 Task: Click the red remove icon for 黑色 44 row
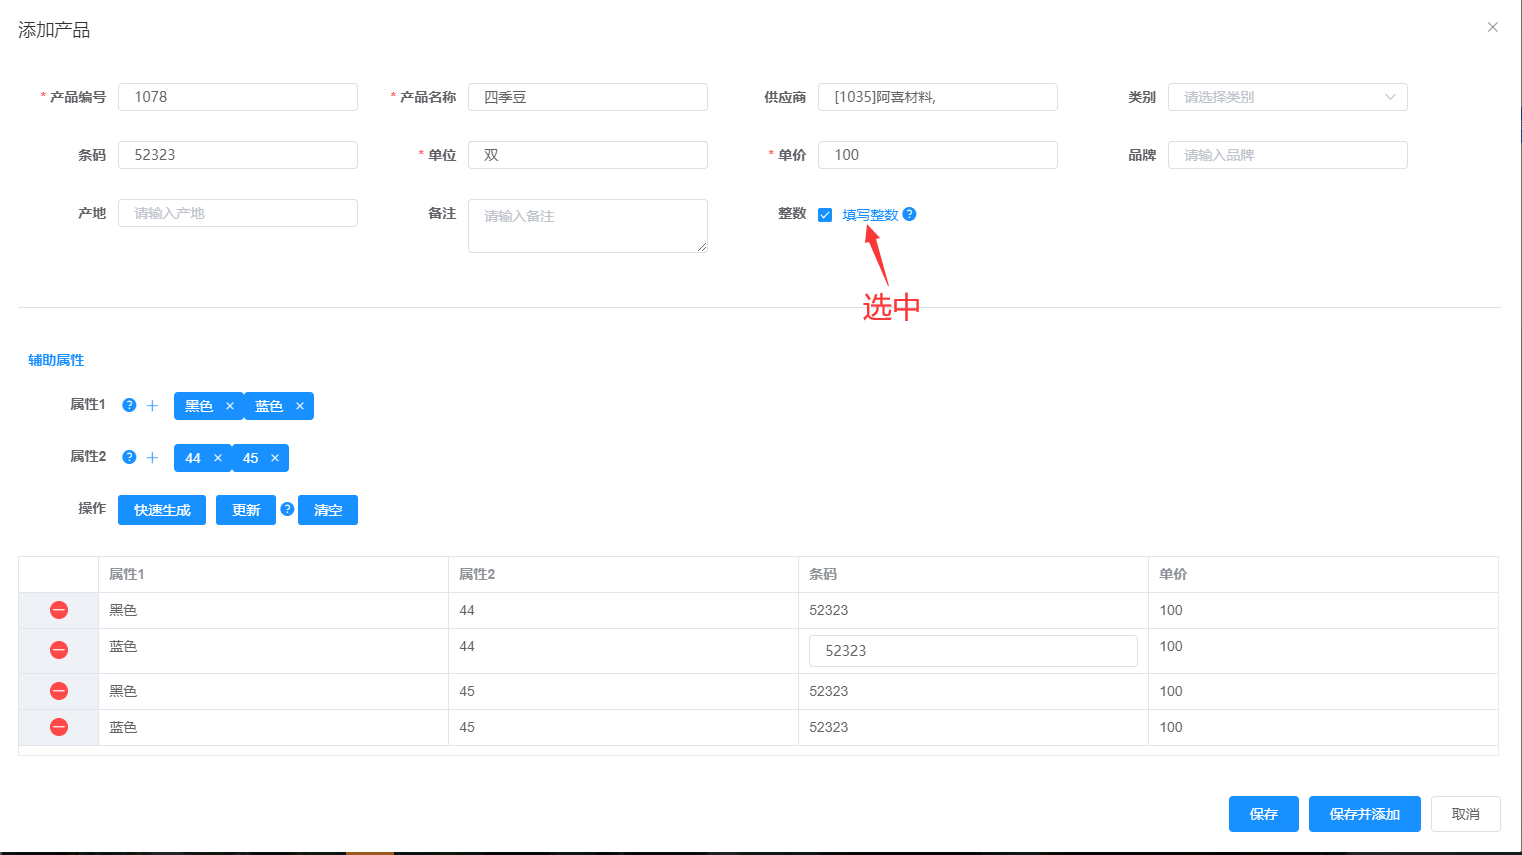click(x=59, y=610)
